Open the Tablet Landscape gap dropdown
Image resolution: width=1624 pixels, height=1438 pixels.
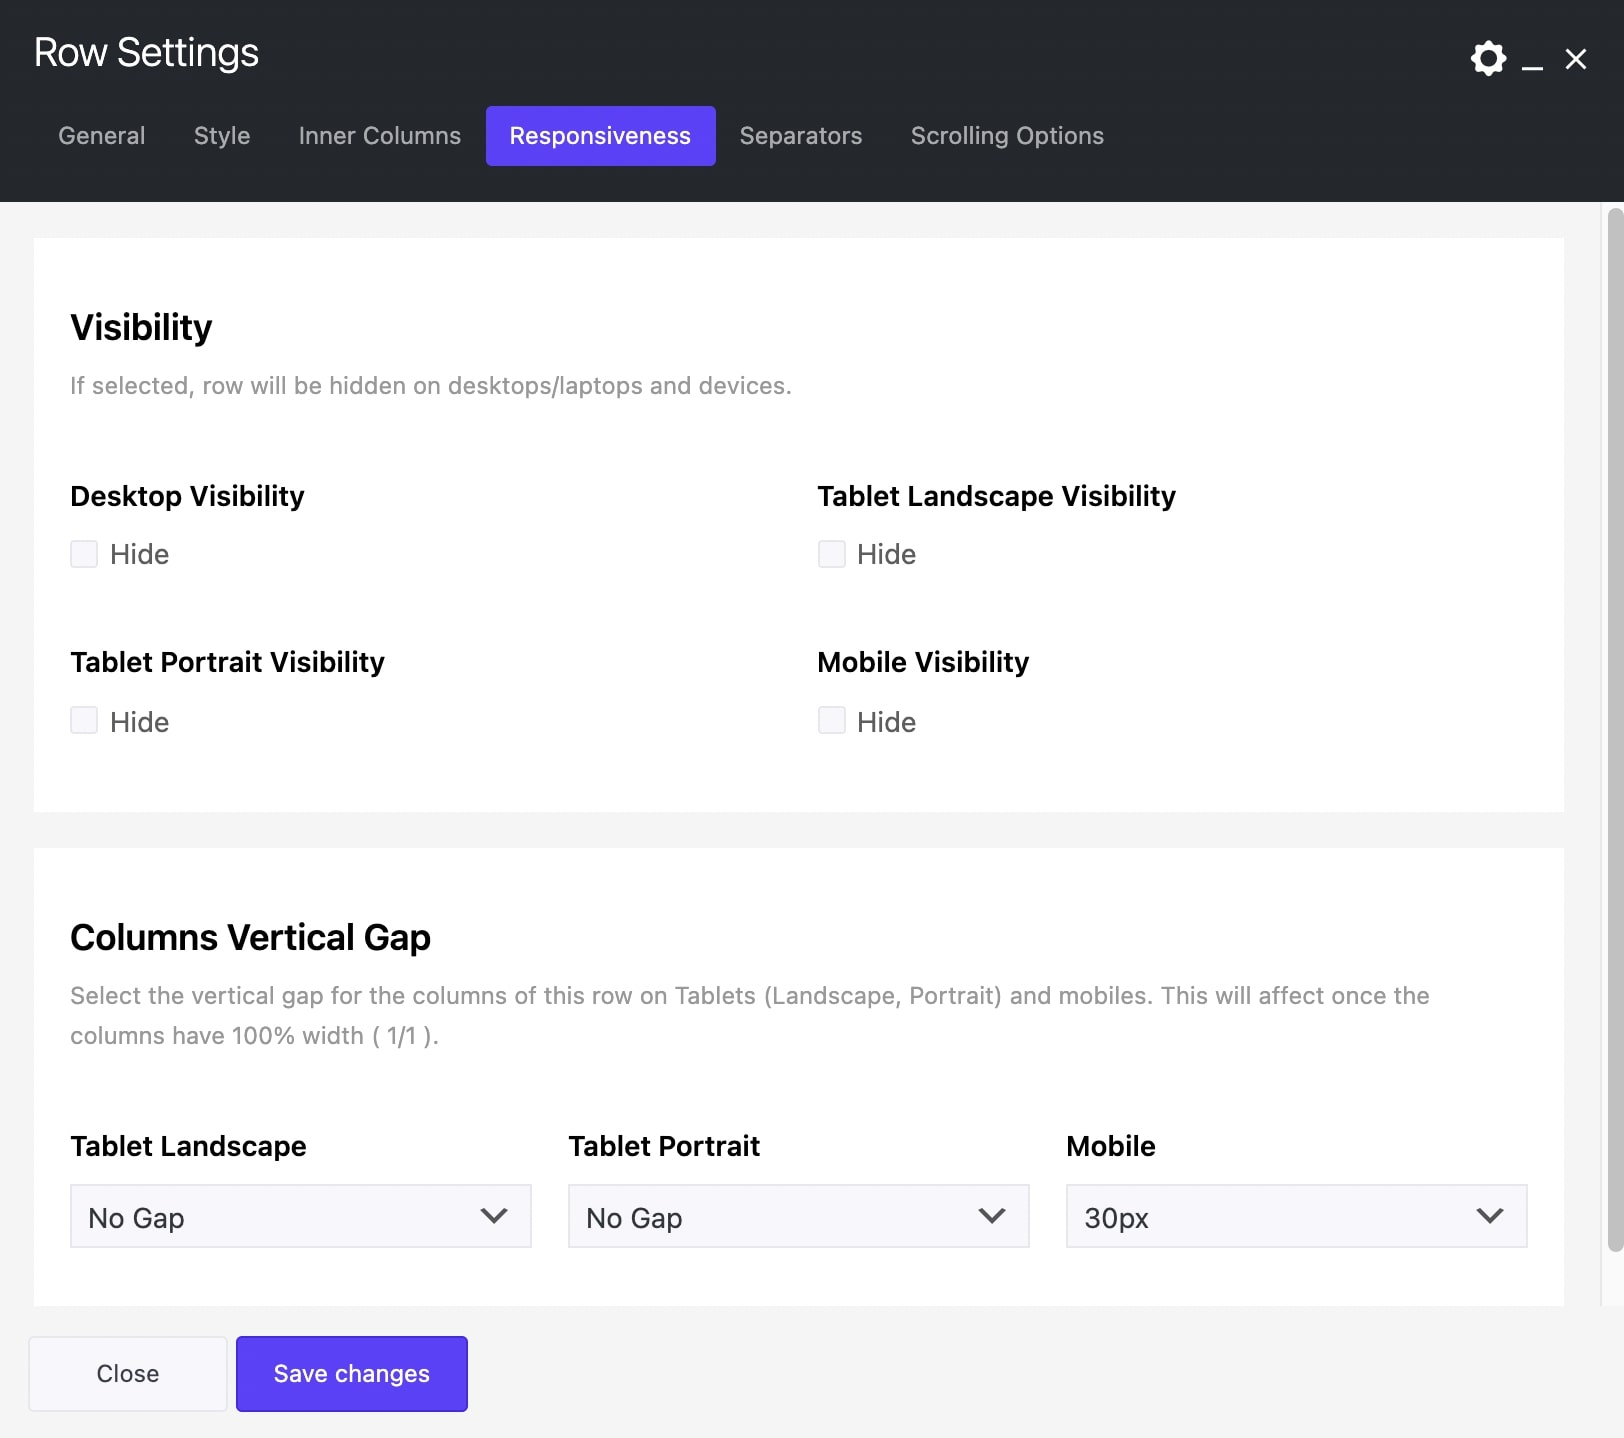point(300,1216)
